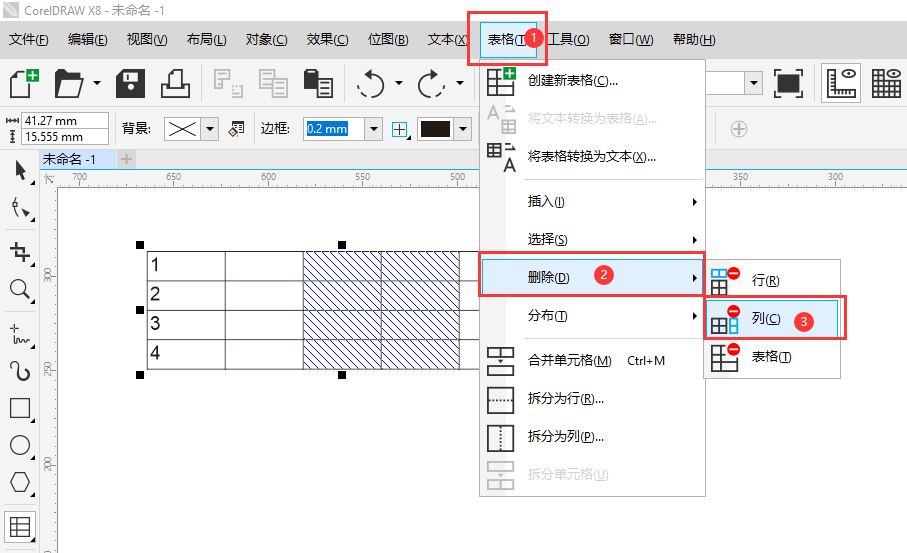
Task: Delete the whole Table option
Action: click(x=772, y=357)
